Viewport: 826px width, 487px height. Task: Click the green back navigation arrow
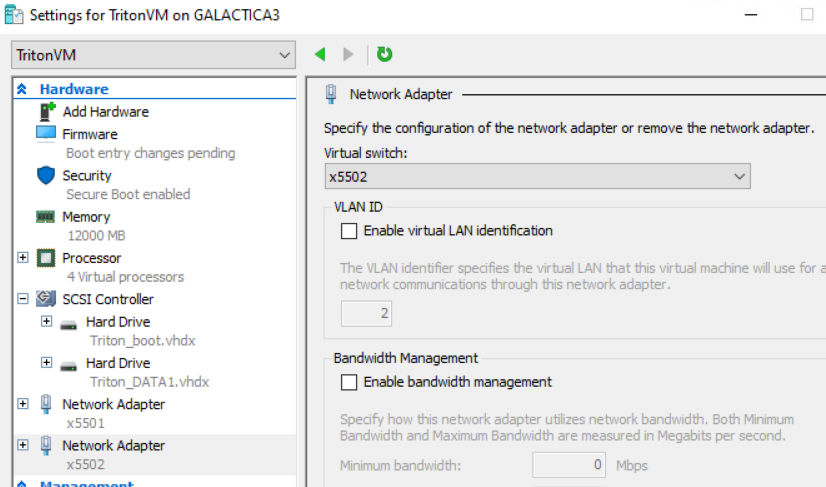[x=320, y=54]
